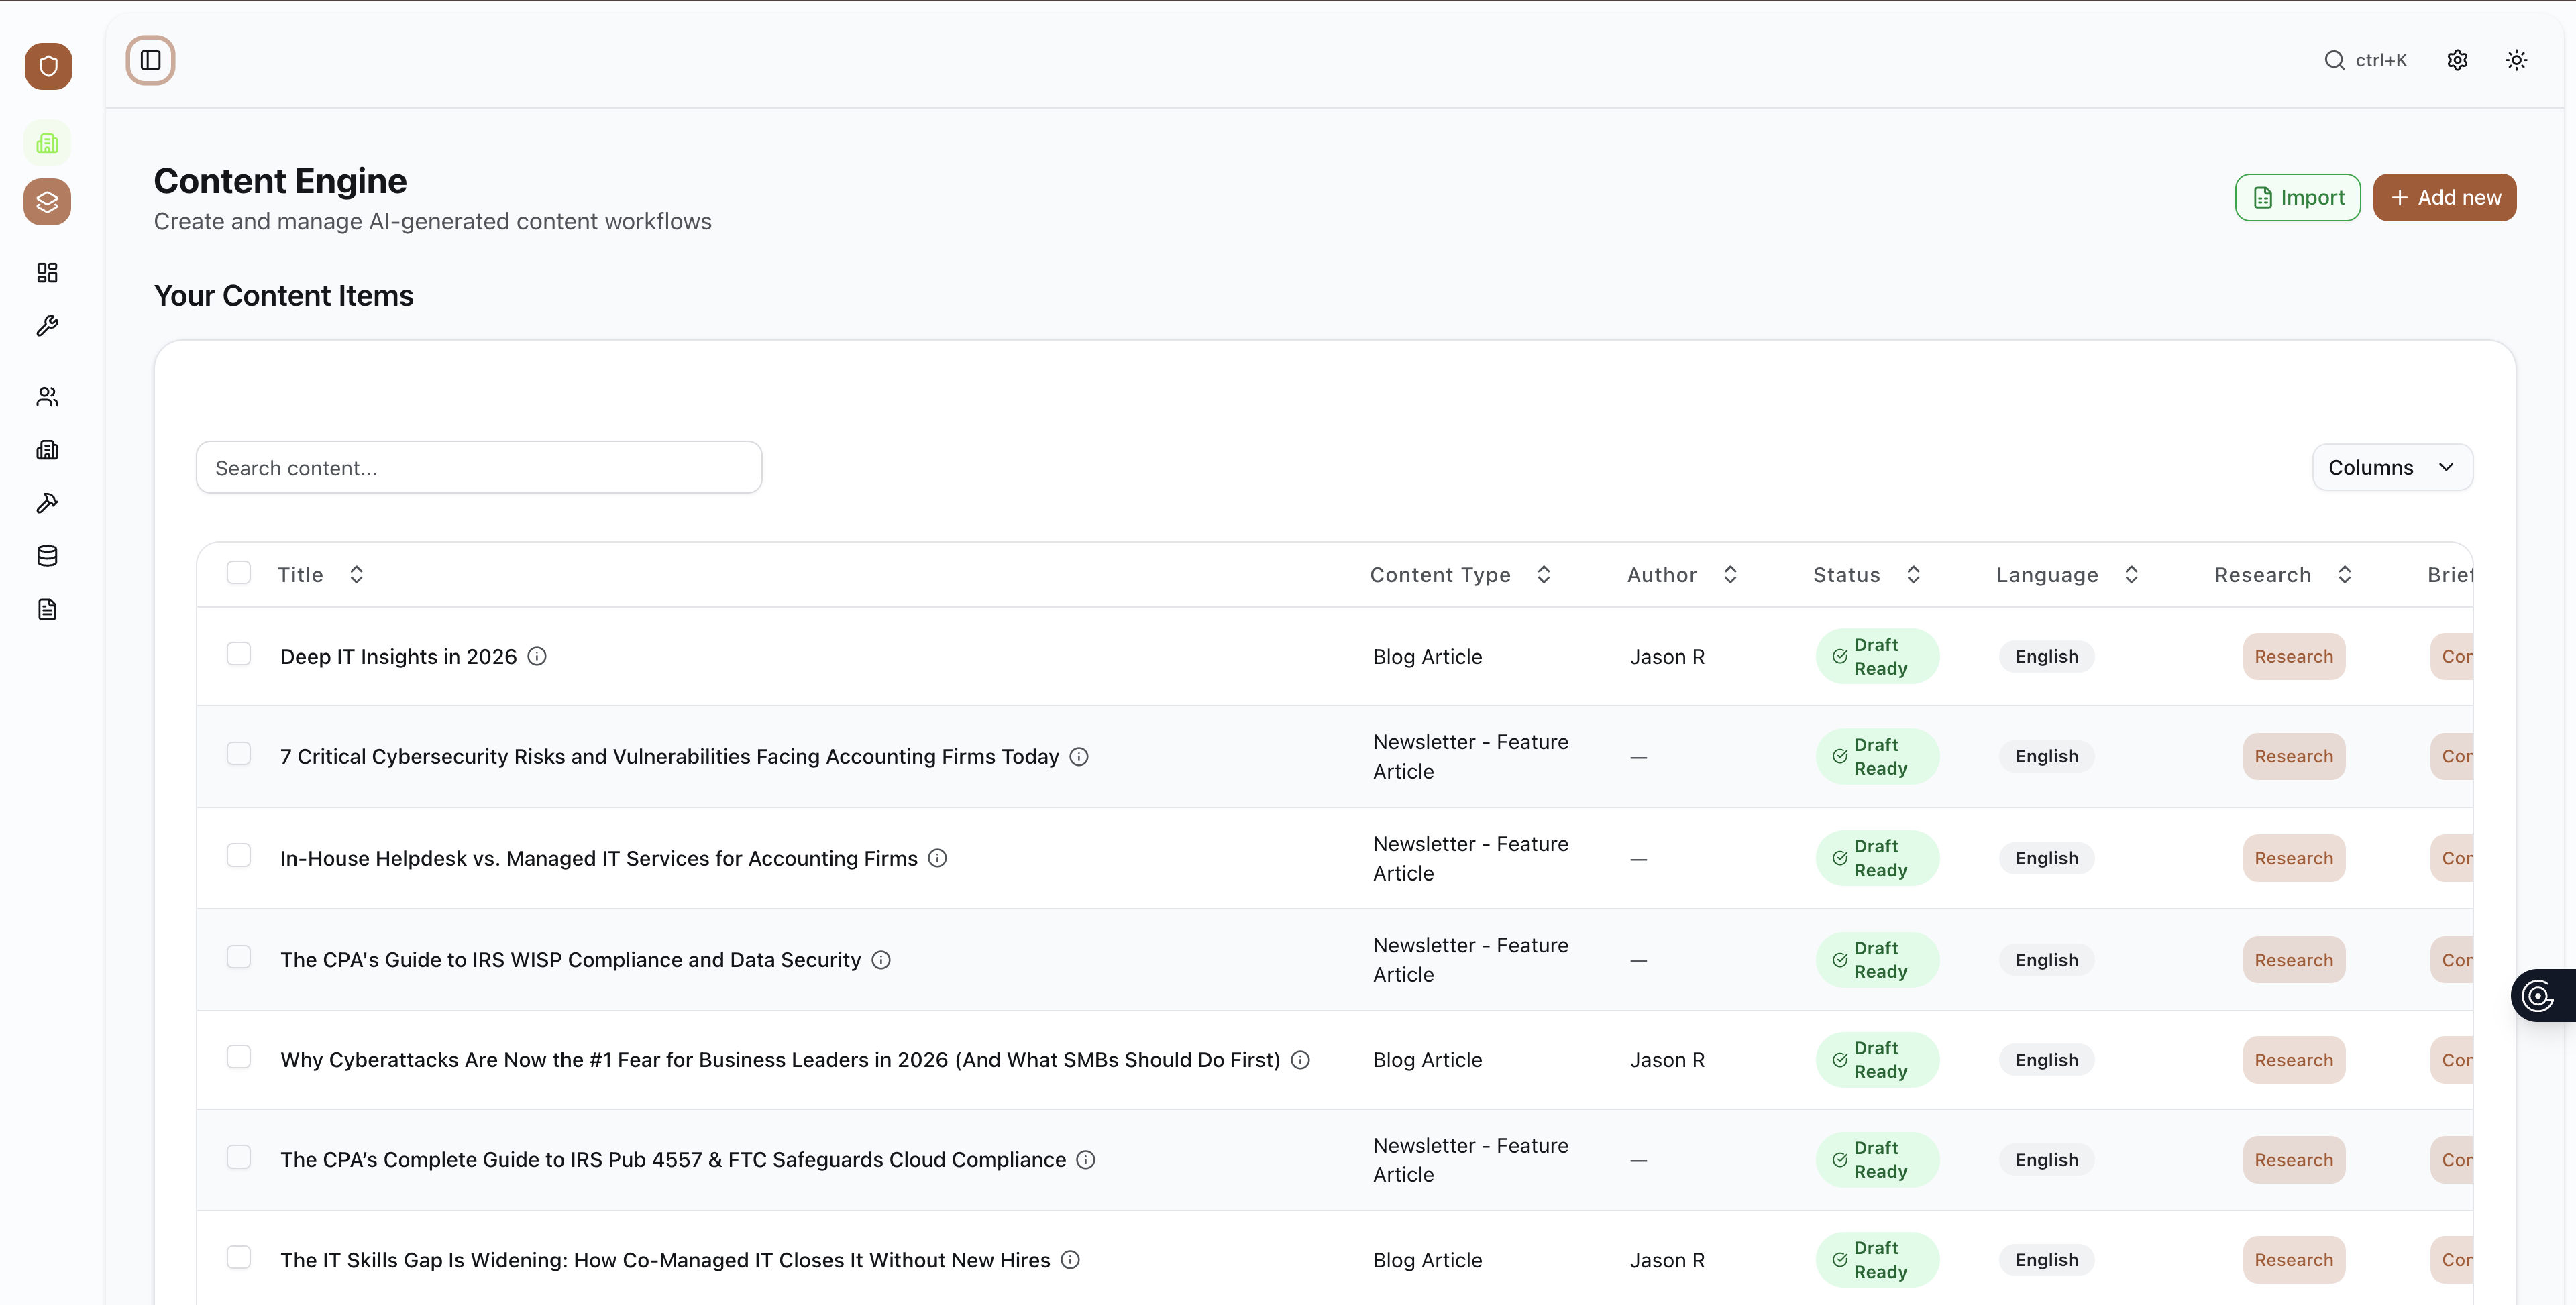Focus the Search content field
This screenshot has height=1305, width=2576.
click(x=479, y=467)
